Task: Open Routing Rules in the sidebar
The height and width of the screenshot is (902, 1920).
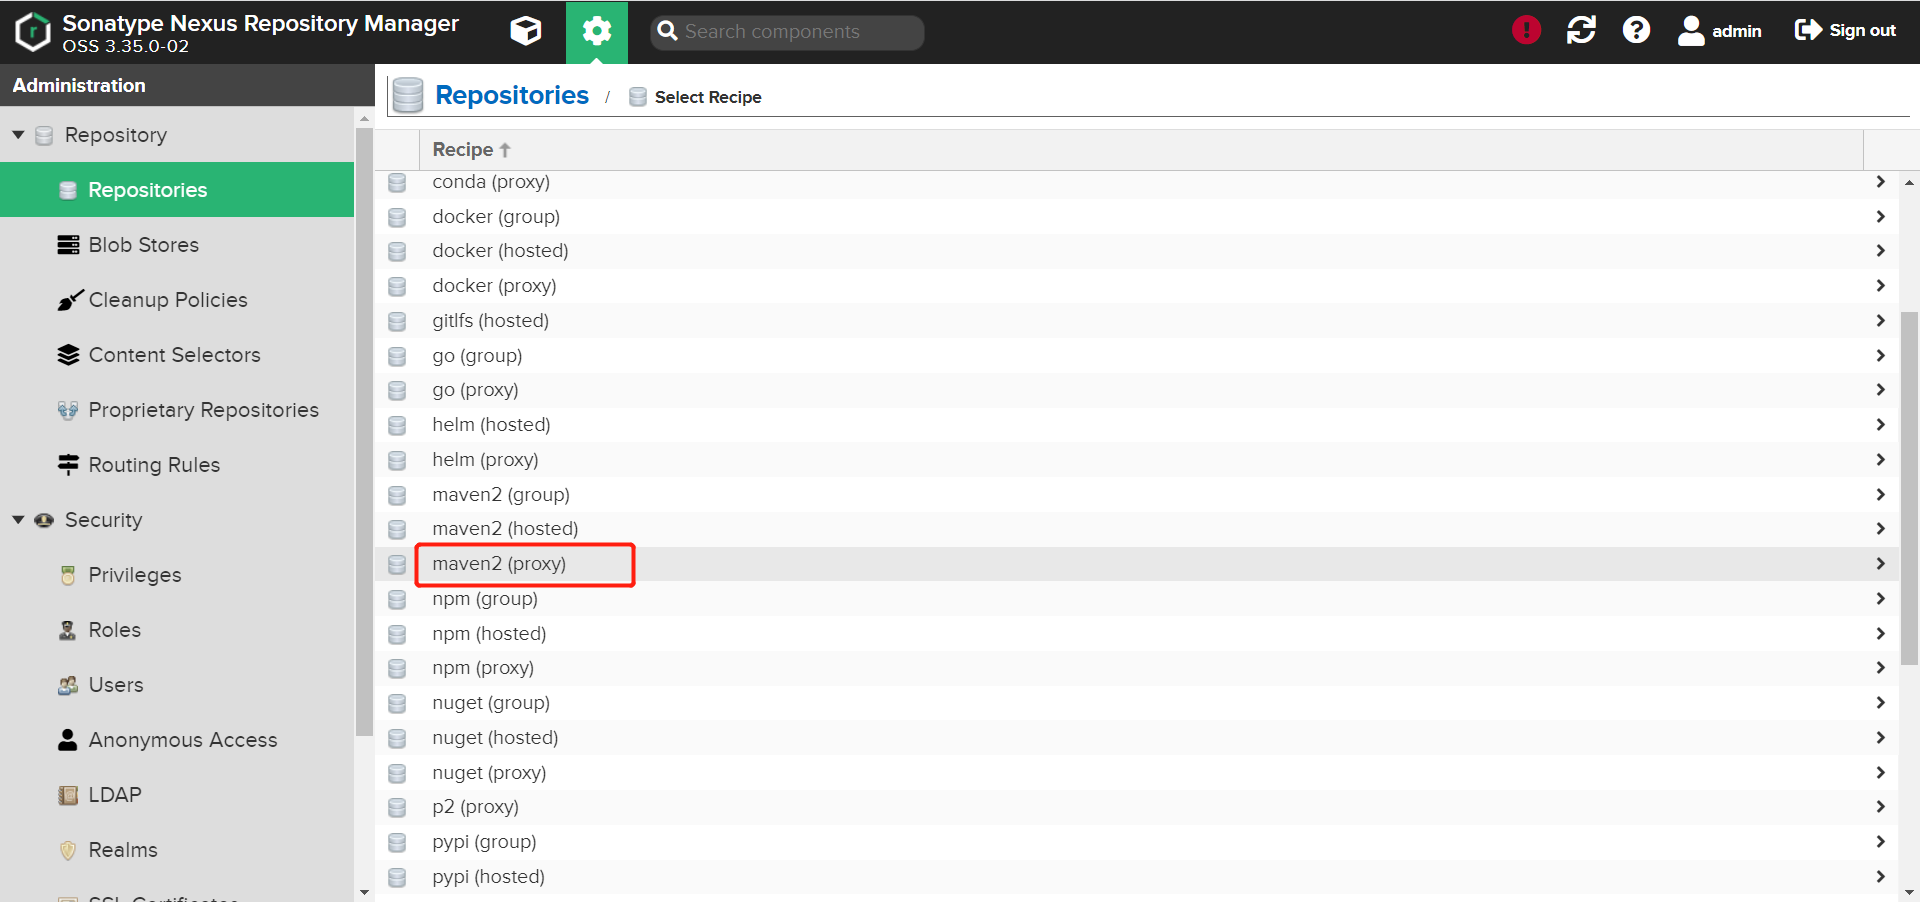Action: pyautogui.click(x=177, y=464)
